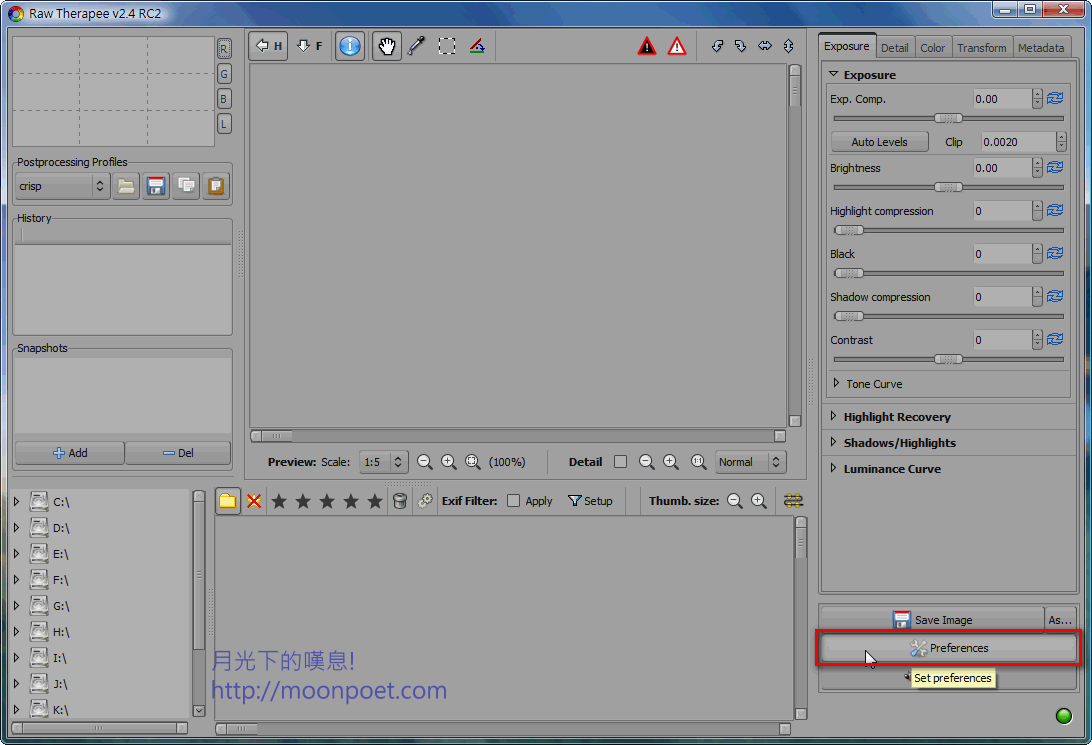Select the hand navigation tool
1092x745 pixels.
[387, 46]
